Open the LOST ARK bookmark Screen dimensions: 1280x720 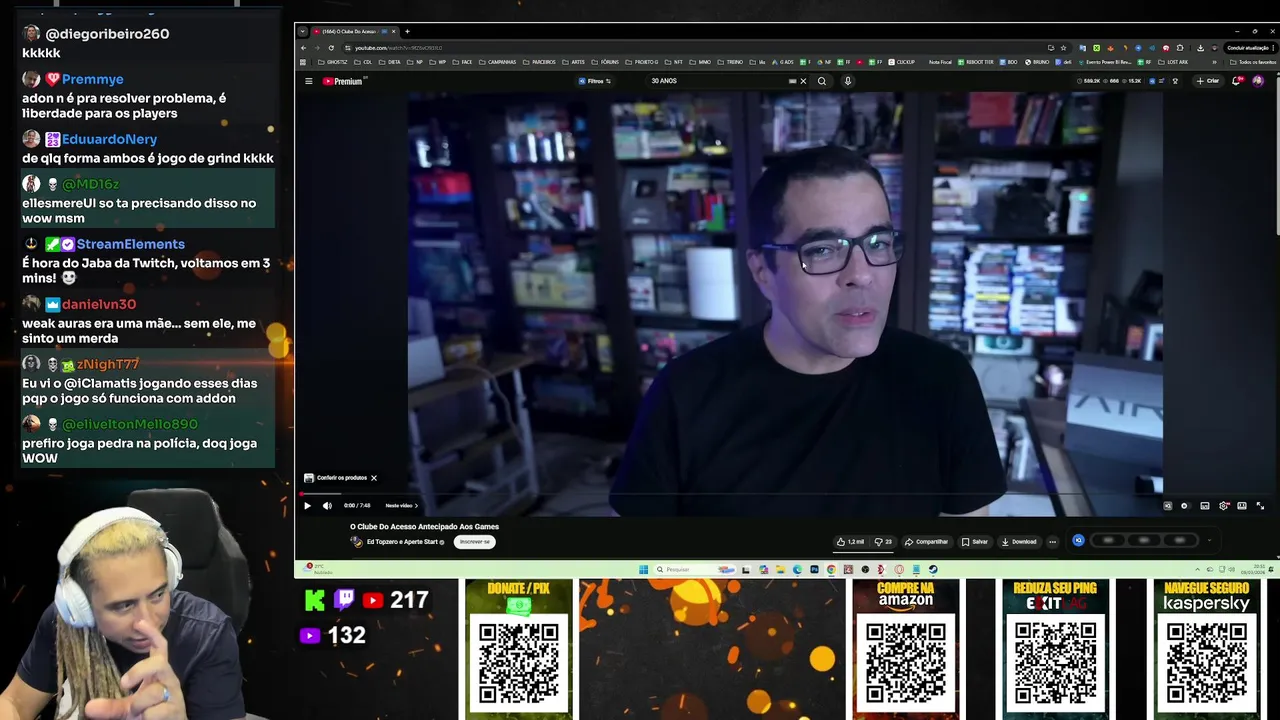click(1173, 62)
